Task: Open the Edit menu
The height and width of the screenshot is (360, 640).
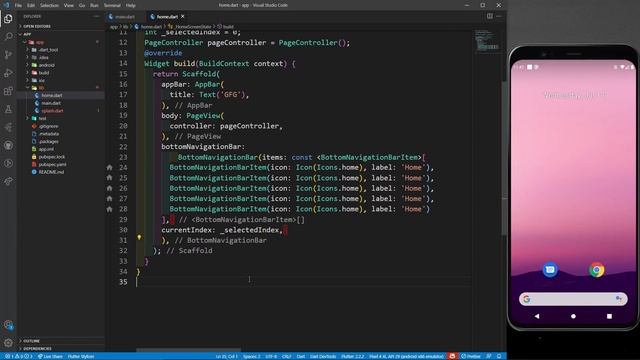Action: tap(31, 5)
